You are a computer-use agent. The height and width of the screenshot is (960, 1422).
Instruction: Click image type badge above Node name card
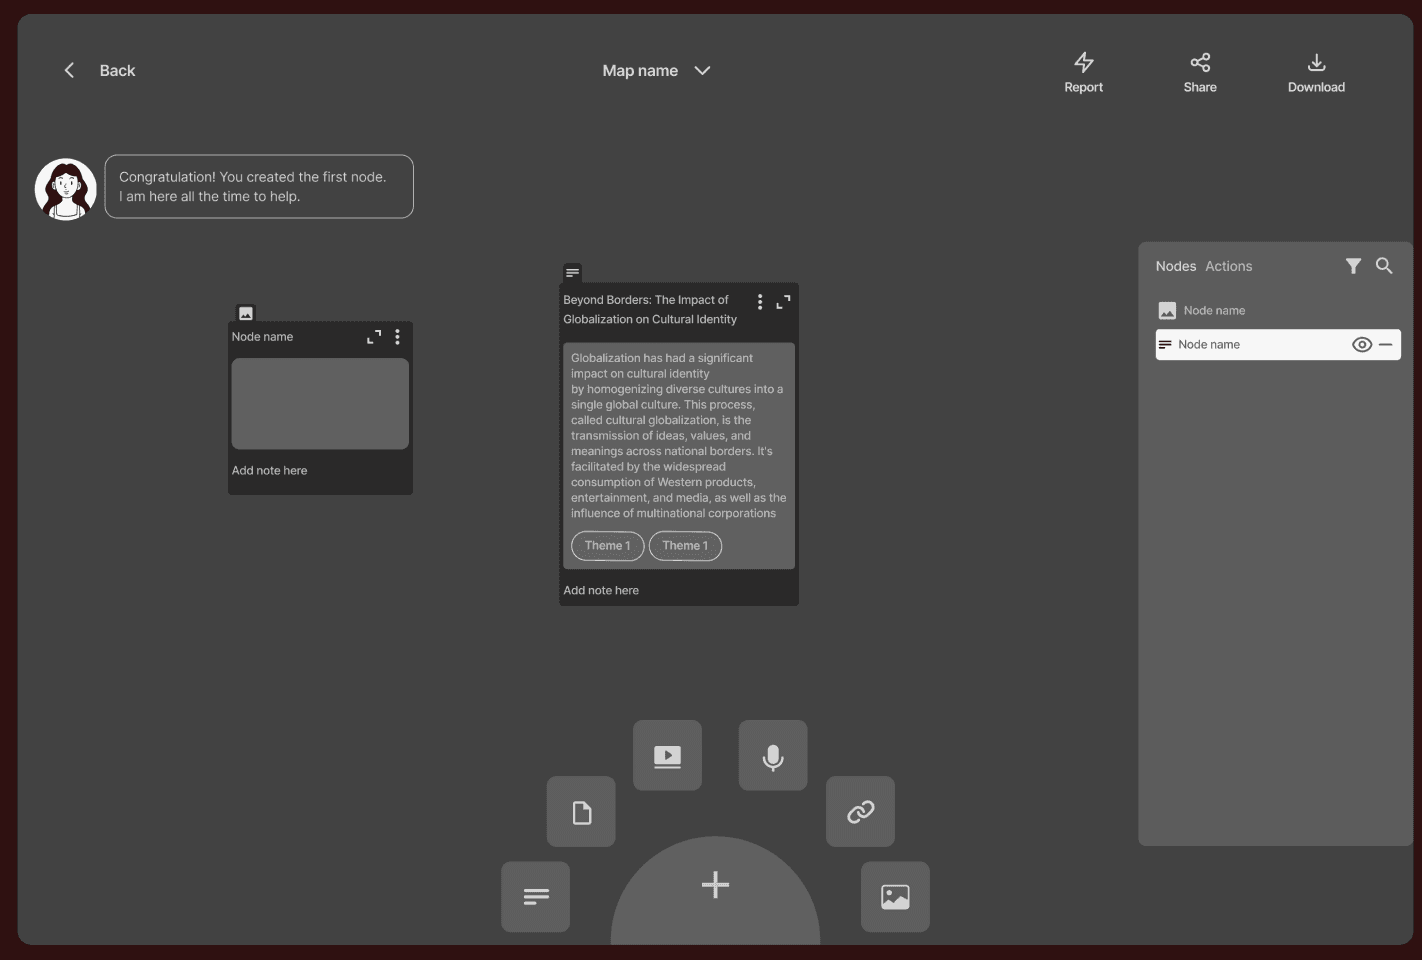click(x=246, y=313)
